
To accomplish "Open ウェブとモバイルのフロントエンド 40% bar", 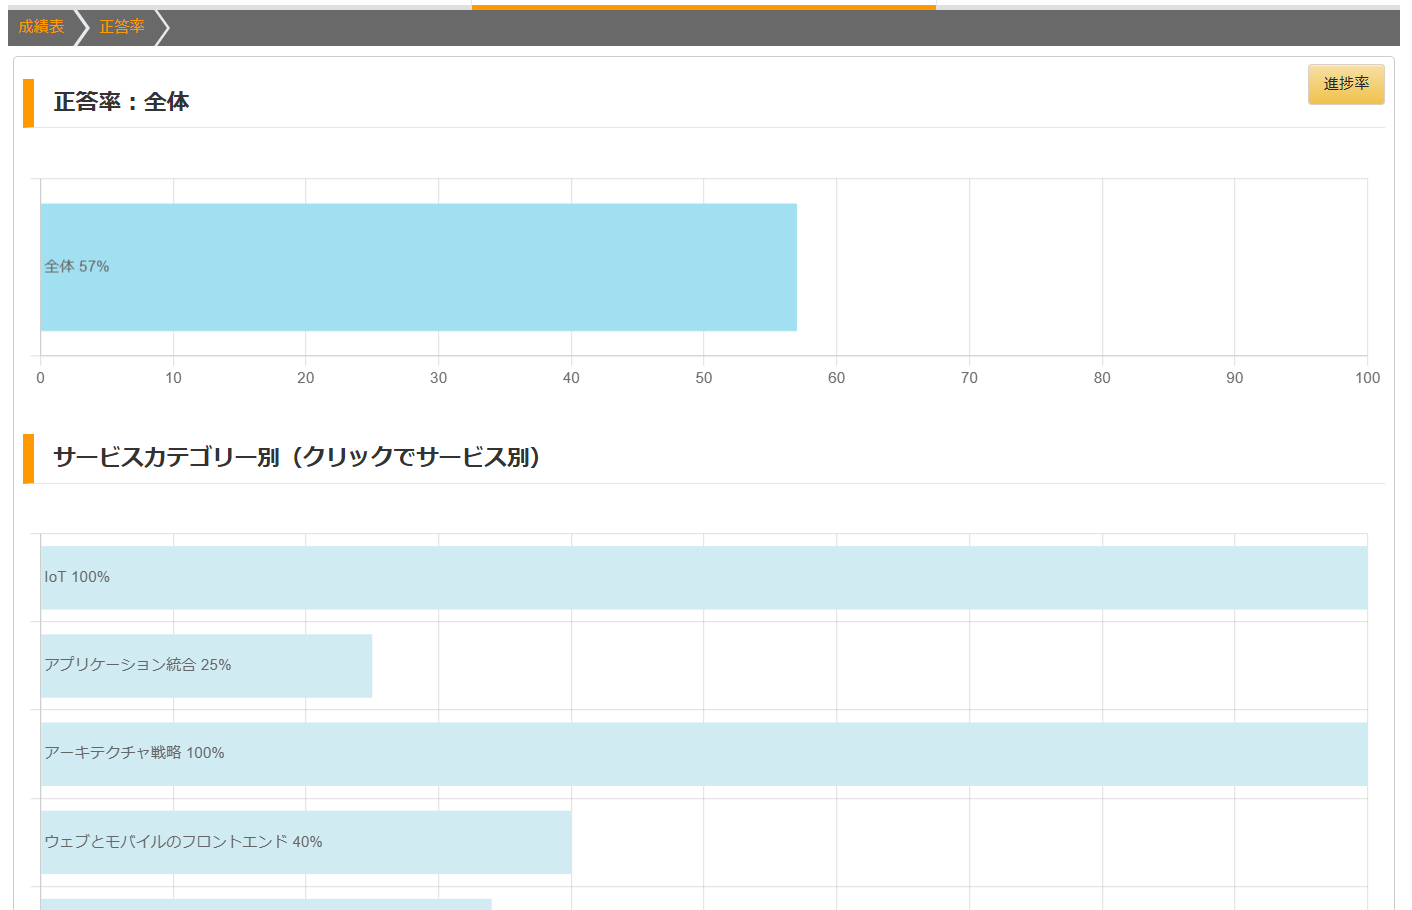I will tap(306, 842).
